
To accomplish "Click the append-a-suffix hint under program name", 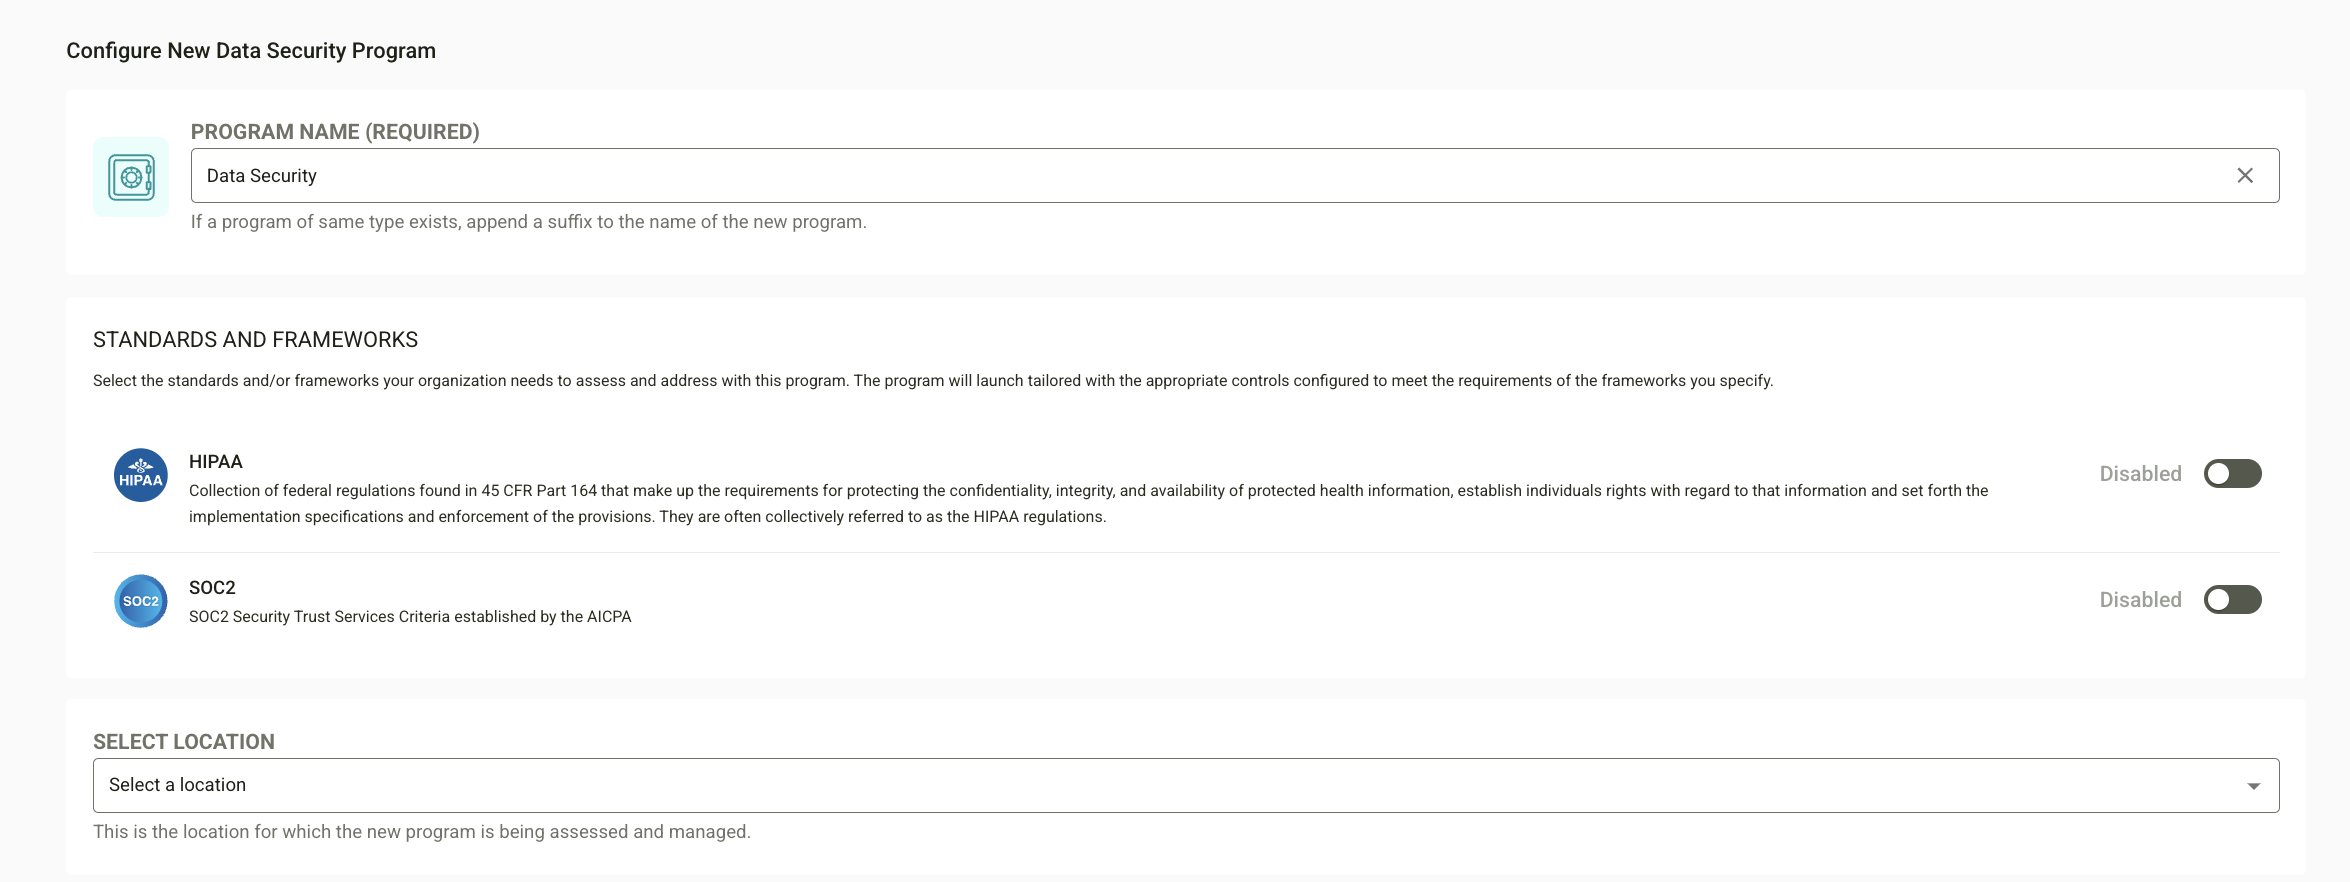I will pyautogui.click(x=529, y=222).
